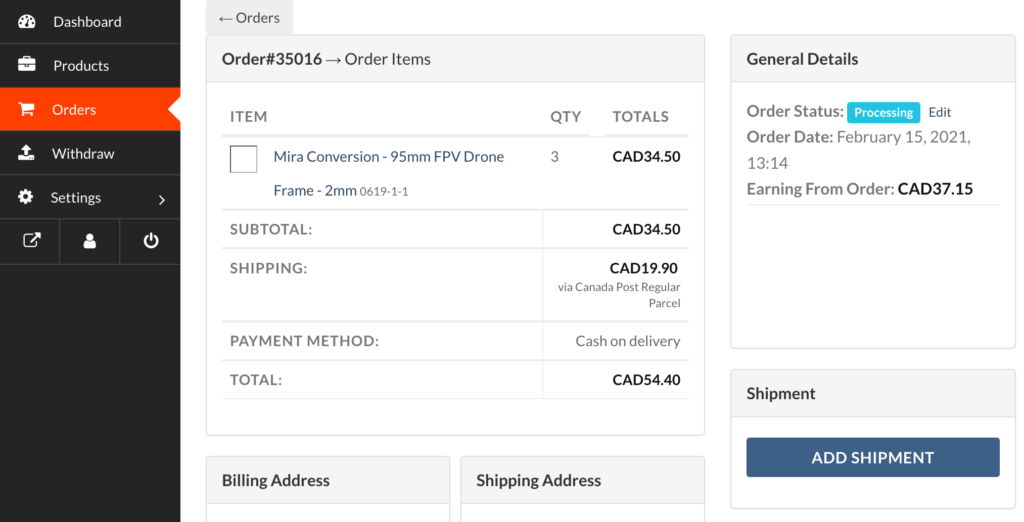
Task: Click the Withdraw upload icon
Action: [x=27, y=154]
